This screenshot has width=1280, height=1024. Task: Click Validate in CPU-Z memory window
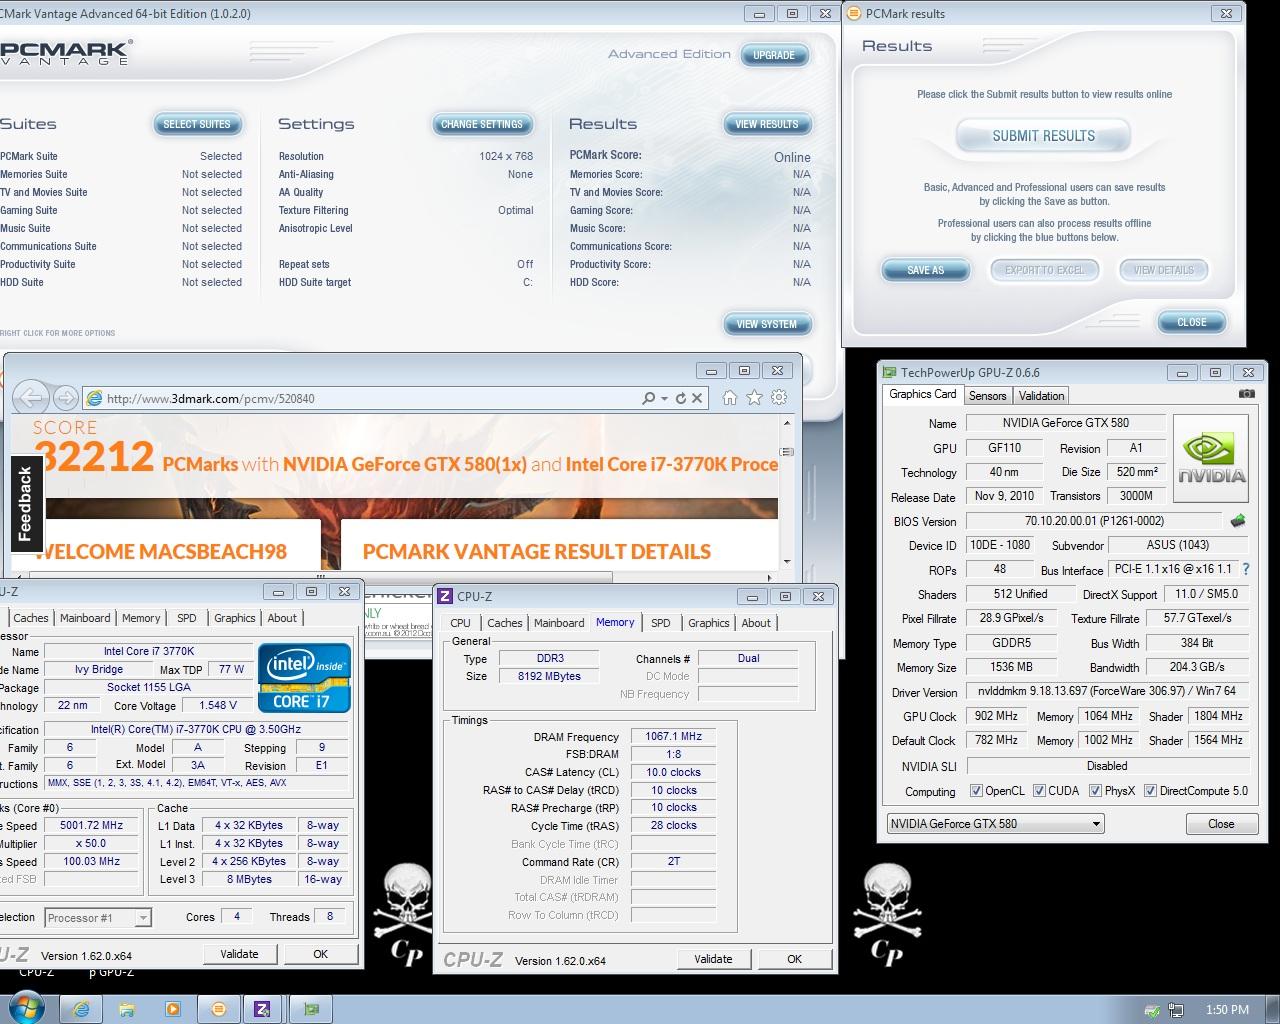coord(713,959)
